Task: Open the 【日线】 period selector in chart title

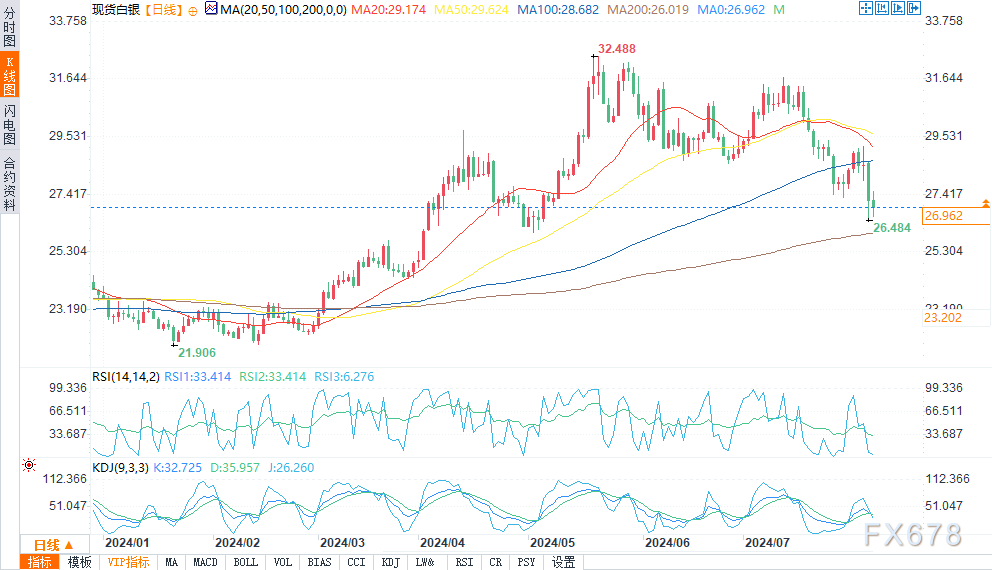Action: 160,9
